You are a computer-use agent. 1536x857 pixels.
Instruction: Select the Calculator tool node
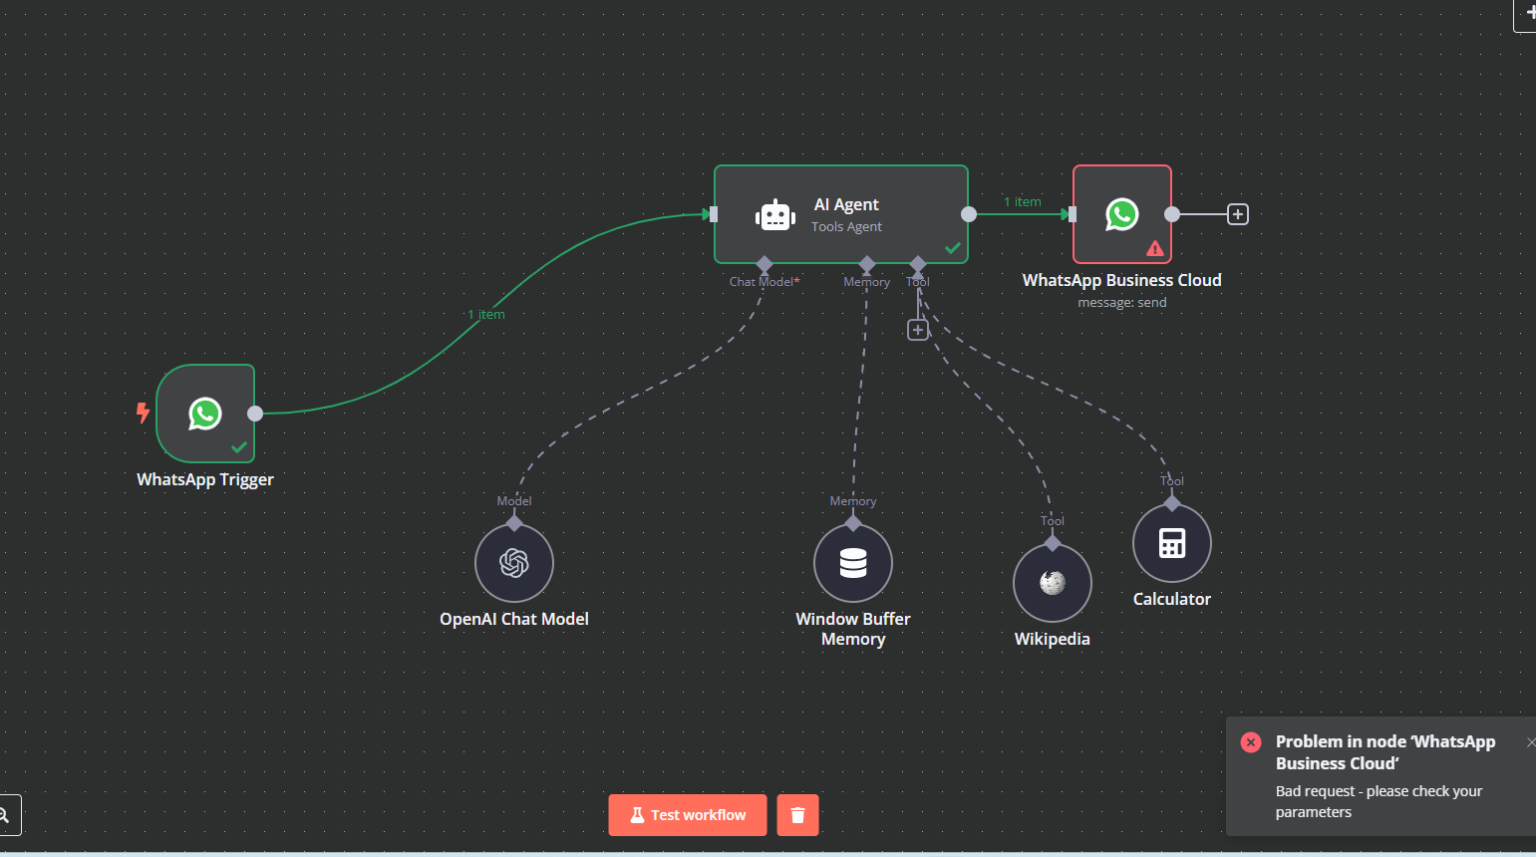(1171, 542)
